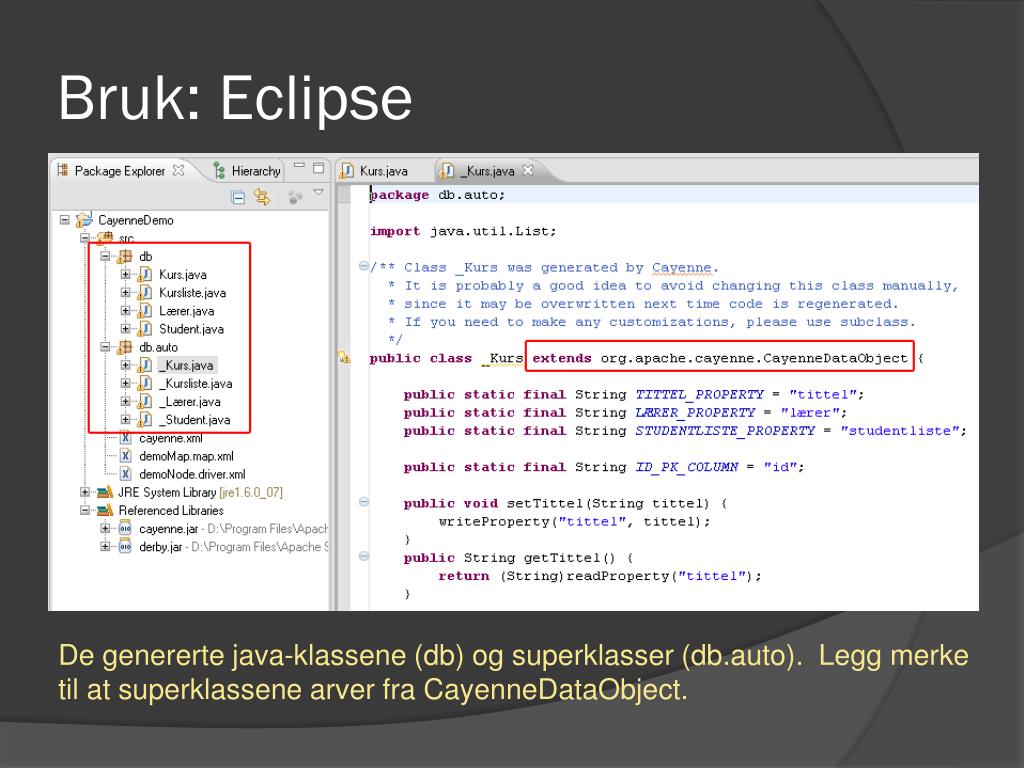Expand the Kursliste.java tree node

pyautogui.click(x=125, y=293)
